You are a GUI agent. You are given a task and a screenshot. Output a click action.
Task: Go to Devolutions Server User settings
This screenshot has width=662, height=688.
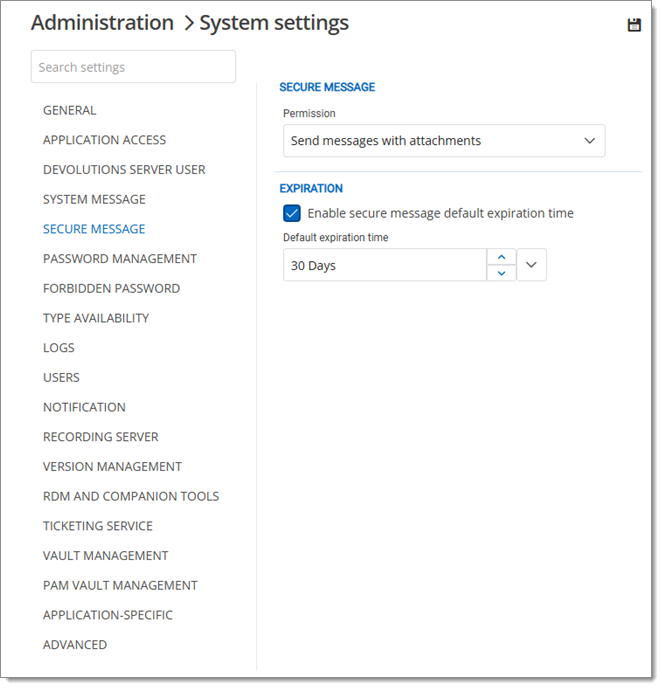pyautogui.click(x=124, y=170)
